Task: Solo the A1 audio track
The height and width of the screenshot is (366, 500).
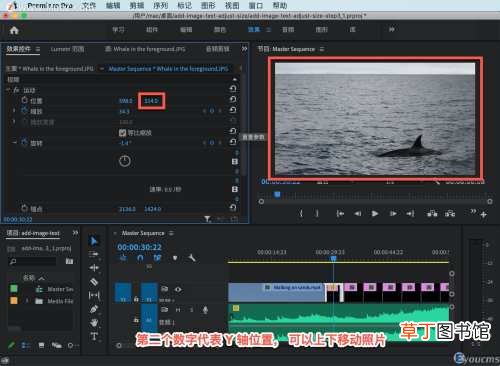Action: click(x=191, y=310)
